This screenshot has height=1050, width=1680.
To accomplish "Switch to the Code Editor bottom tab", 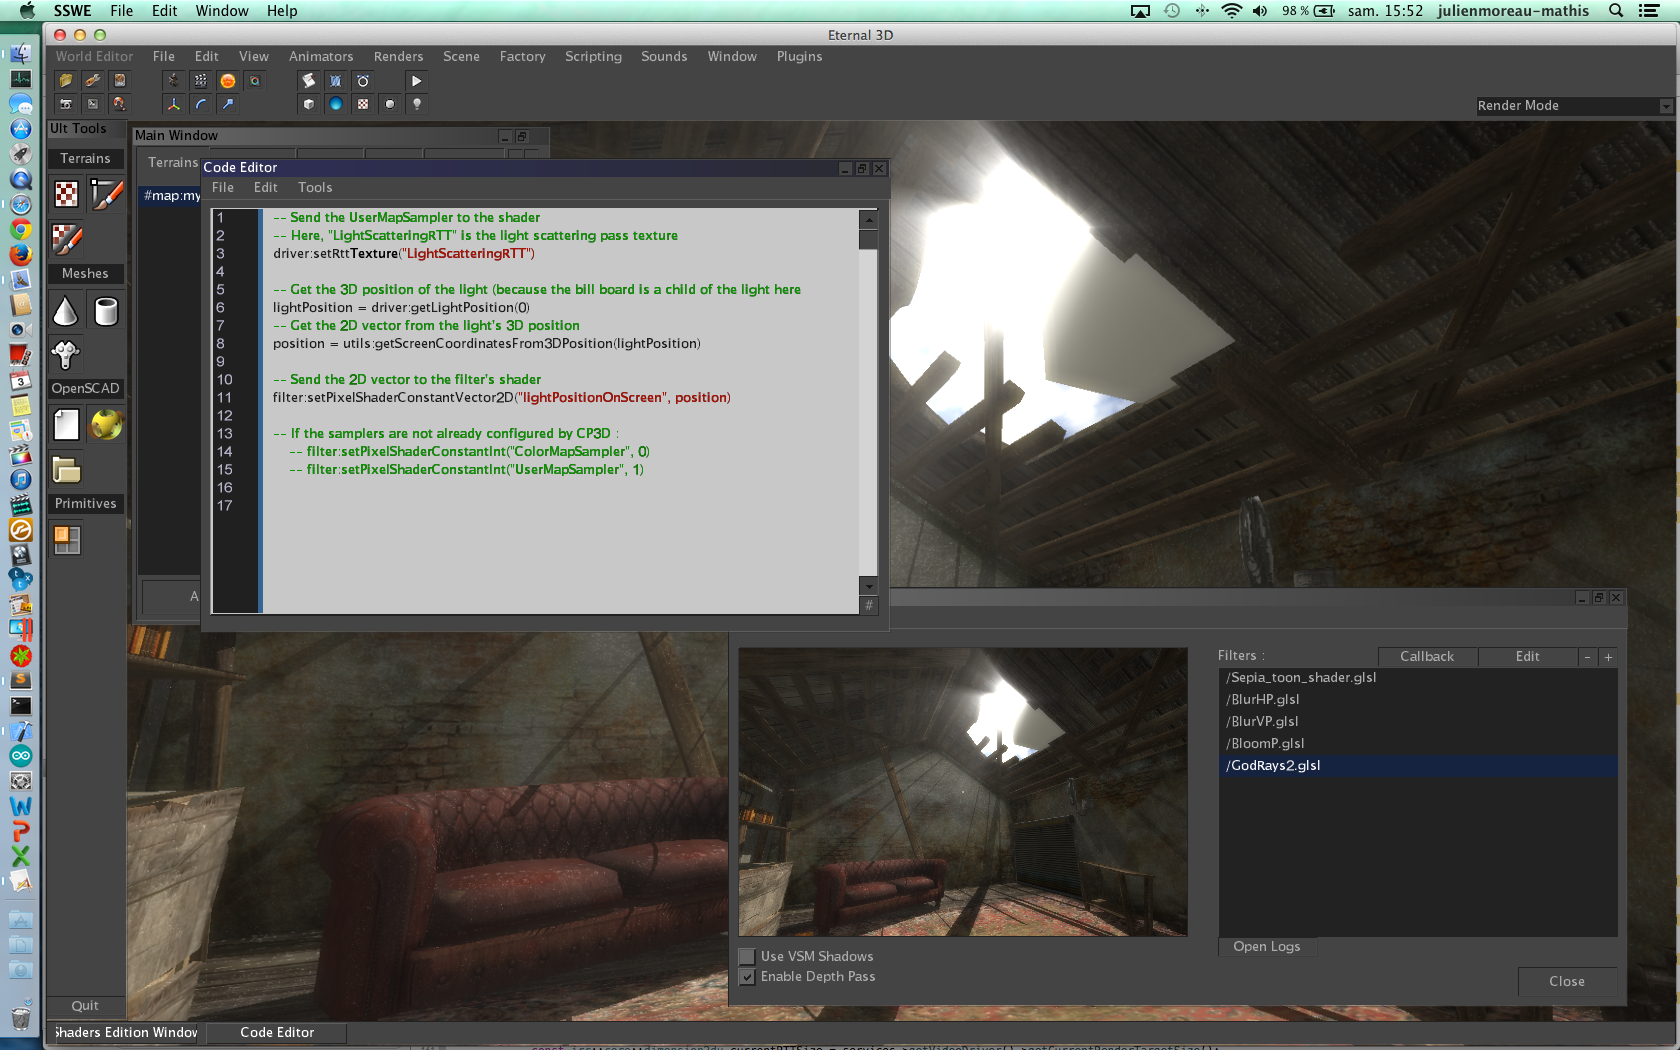I will coord(277,1032).
